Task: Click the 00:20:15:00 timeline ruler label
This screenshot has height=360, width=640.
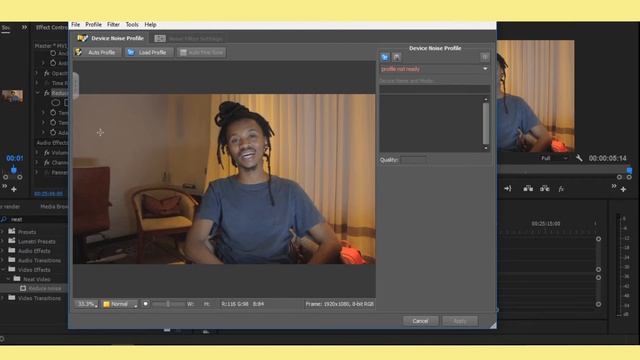Action: tap(546, 224)
